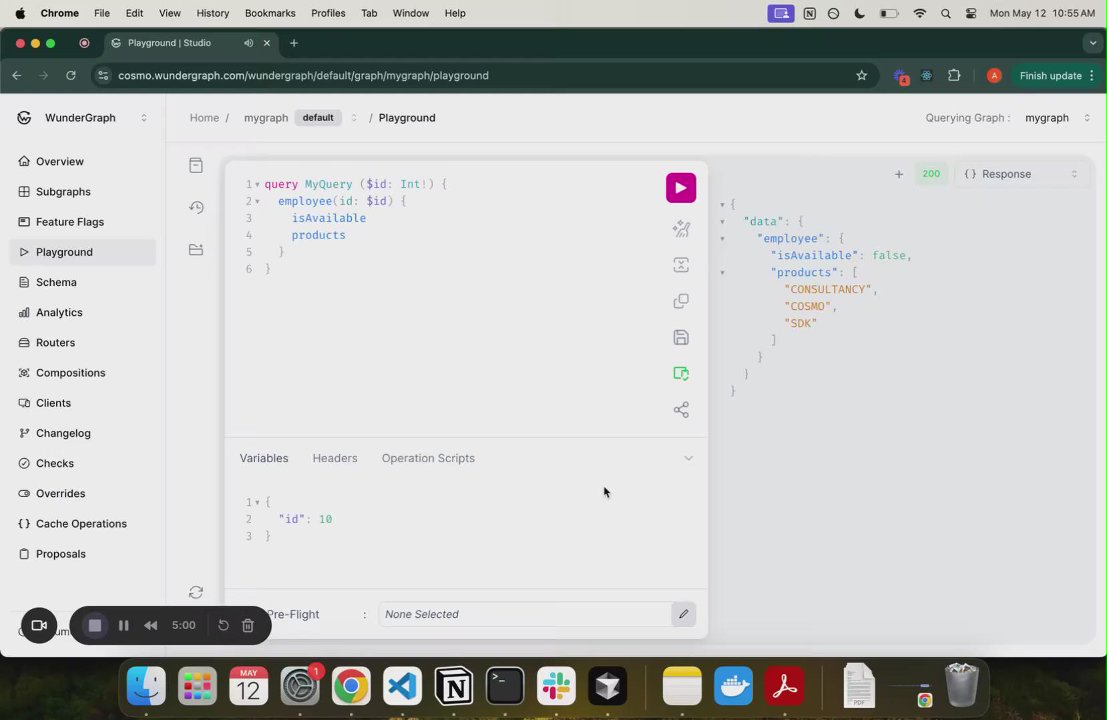Stop the screen recording
Screen dimensions: 1107x720
point(95,625)
